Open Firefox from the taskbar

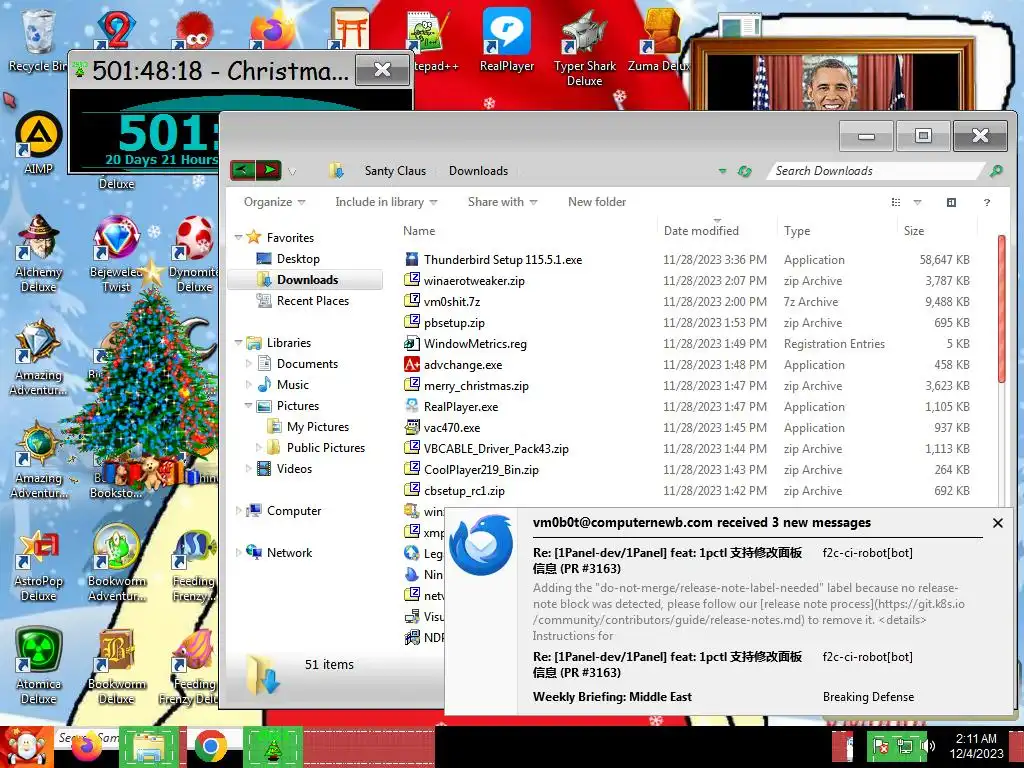pyautogui.click(x=87, y=746)
